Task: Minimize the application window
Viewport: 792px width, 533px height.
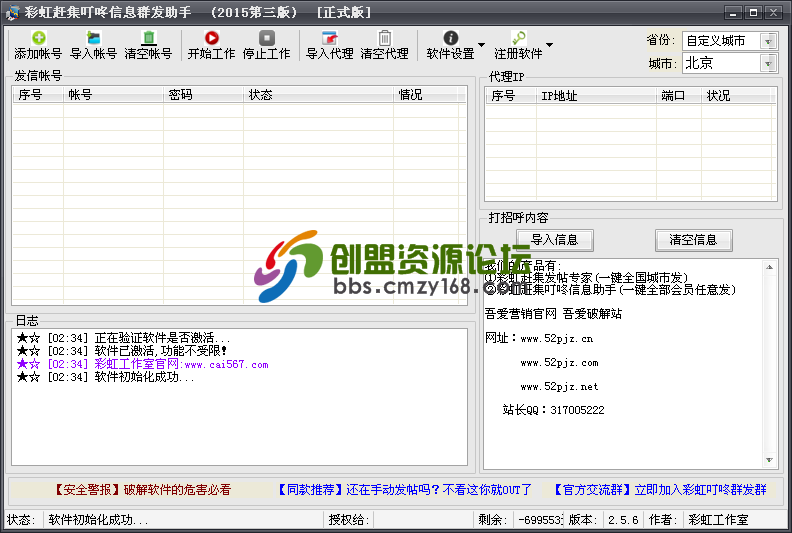Action: click(x=733, y=13)
